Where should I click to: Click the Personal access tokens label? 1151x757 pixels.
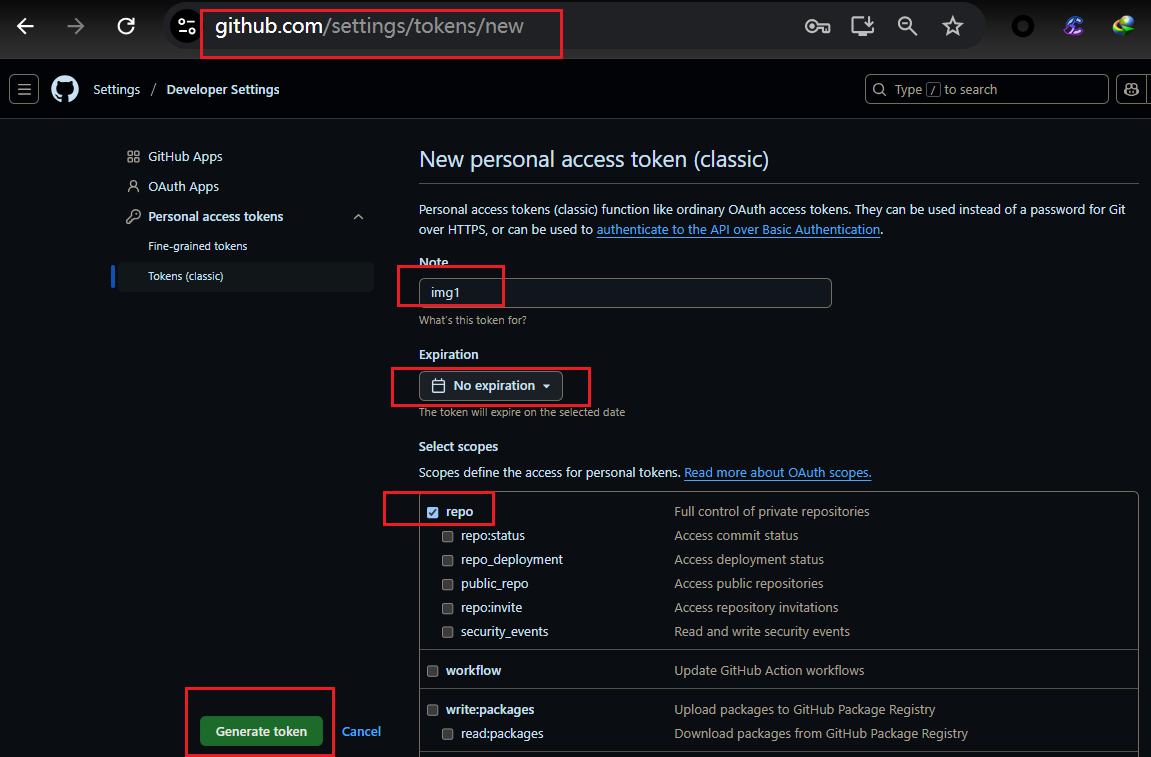215,217
